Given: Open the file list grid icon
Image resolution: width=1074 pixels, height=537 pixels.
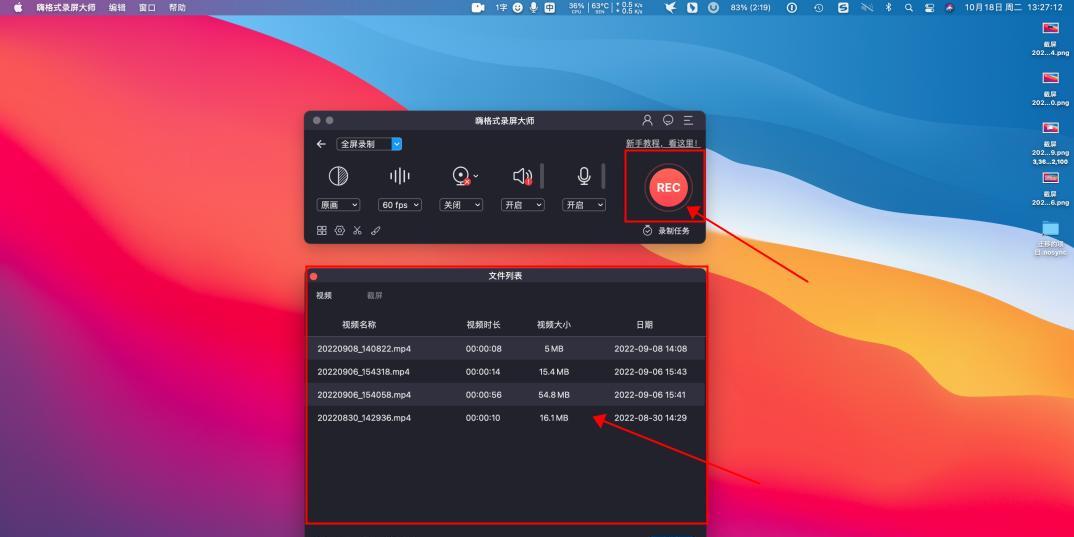Looking at the screenshot, I should pos(322,231).
